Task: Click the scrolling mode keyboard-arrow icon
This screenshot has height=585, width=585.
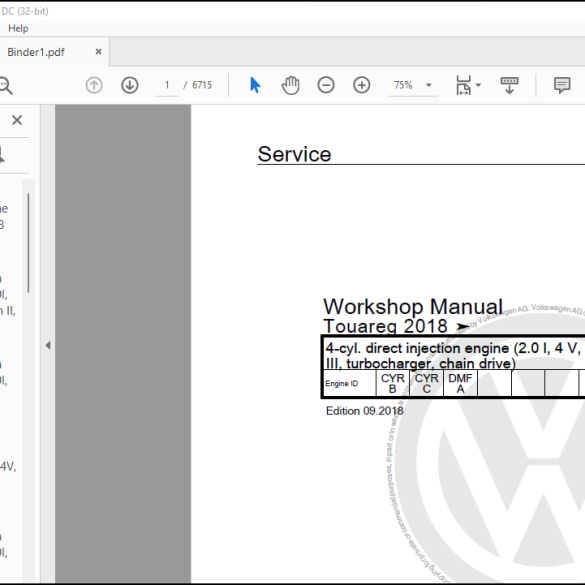Action: click(x=509, y=85)
